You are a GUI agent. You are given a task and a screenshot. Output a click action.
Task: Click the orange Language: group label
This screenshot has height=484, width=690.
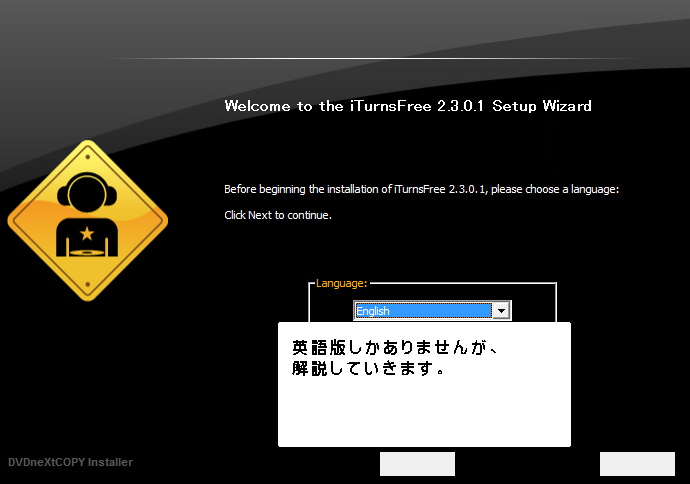(x=341, y=283)
